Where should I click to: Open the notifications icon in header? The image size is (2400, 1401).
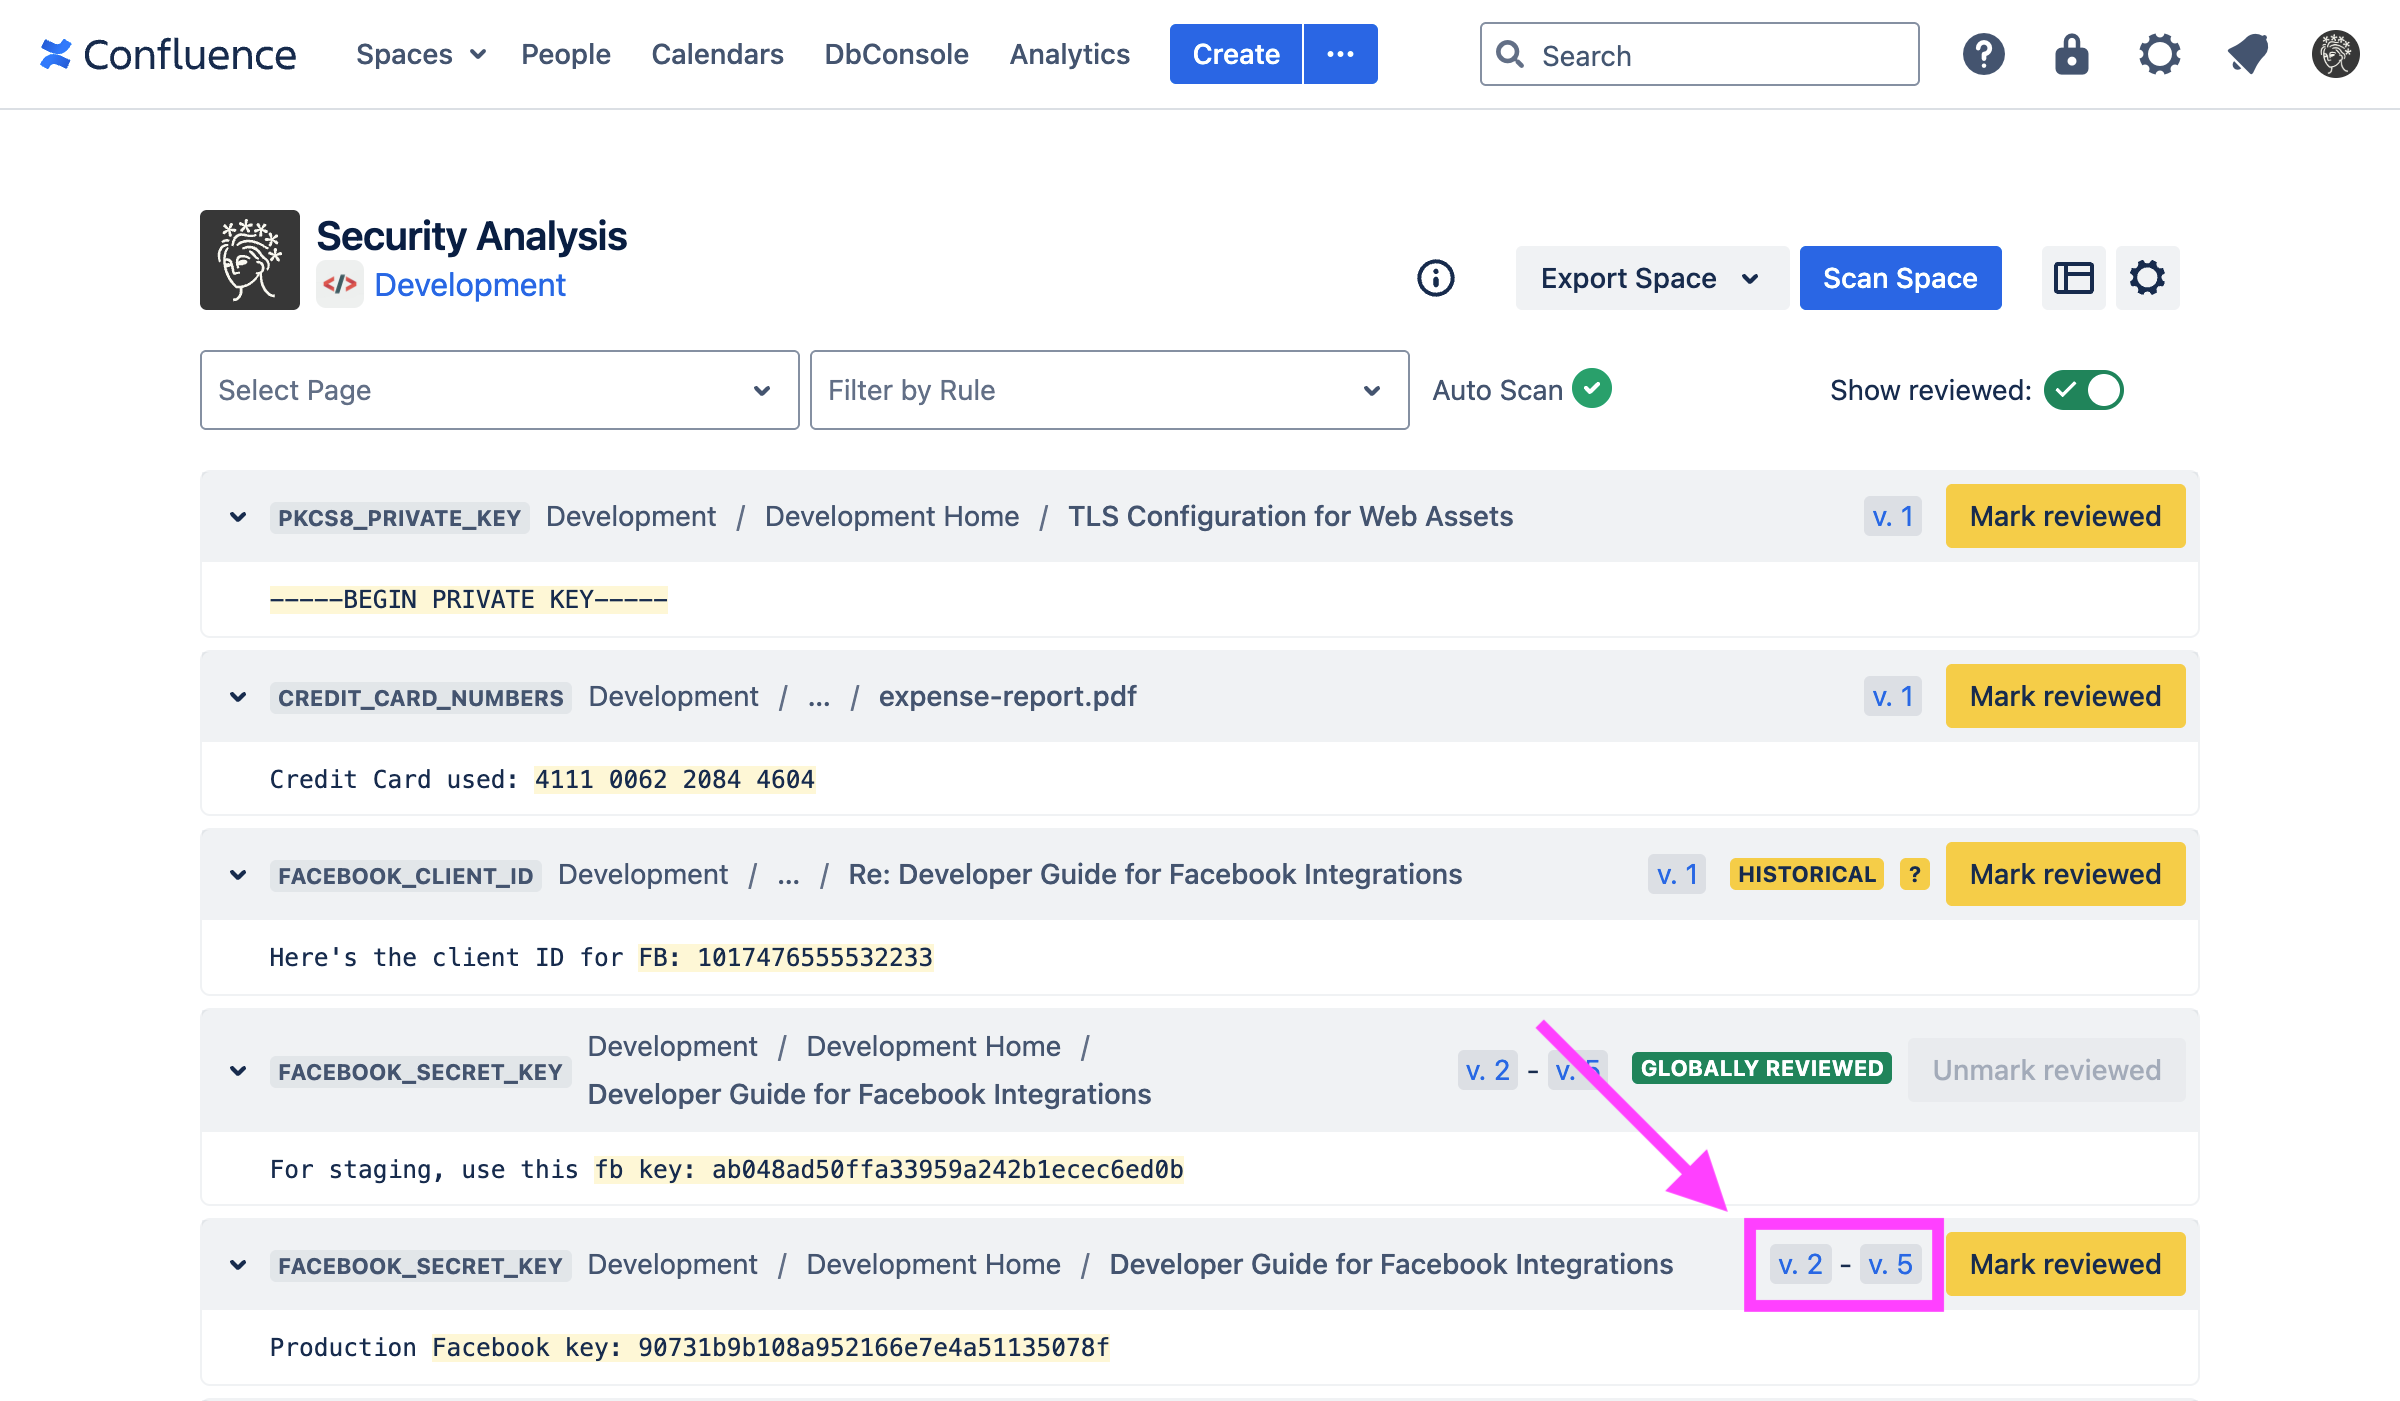pos(2247,54)
